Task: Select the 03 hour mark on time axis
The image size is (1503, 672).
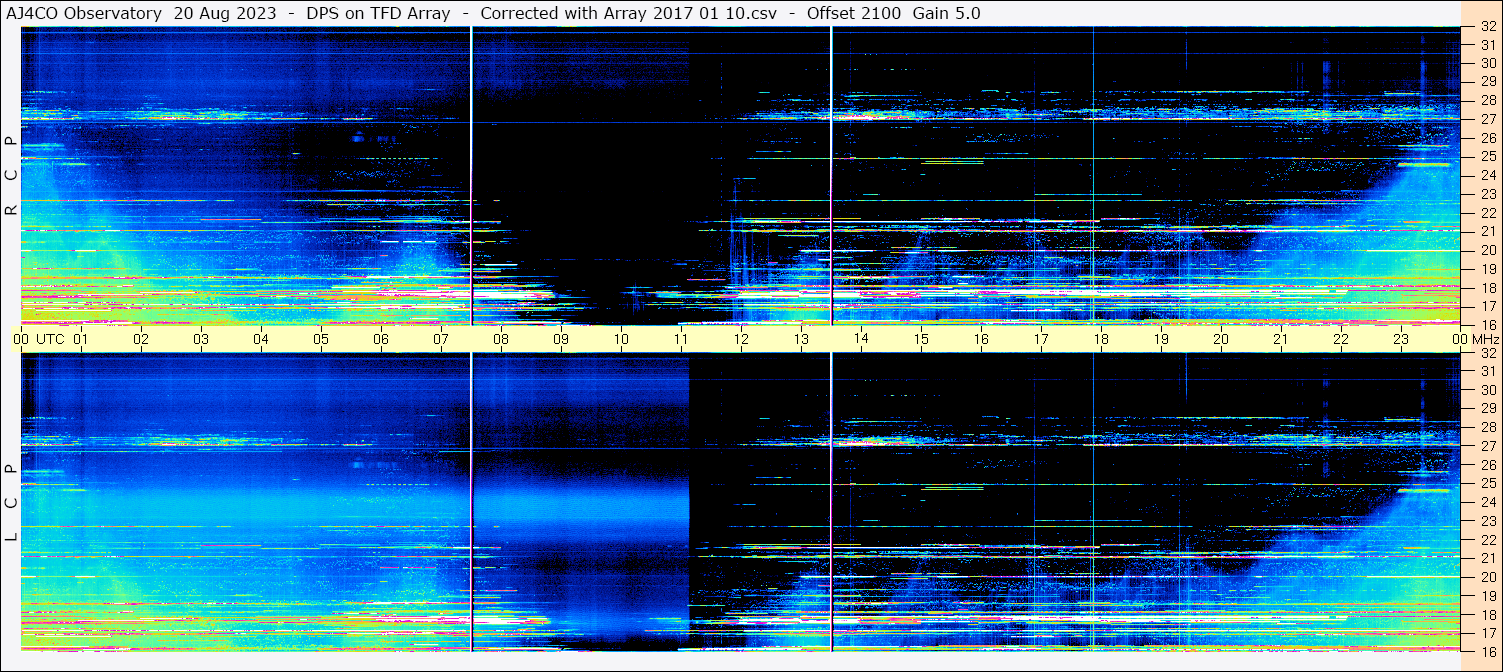Action: (x=201, y=339)
